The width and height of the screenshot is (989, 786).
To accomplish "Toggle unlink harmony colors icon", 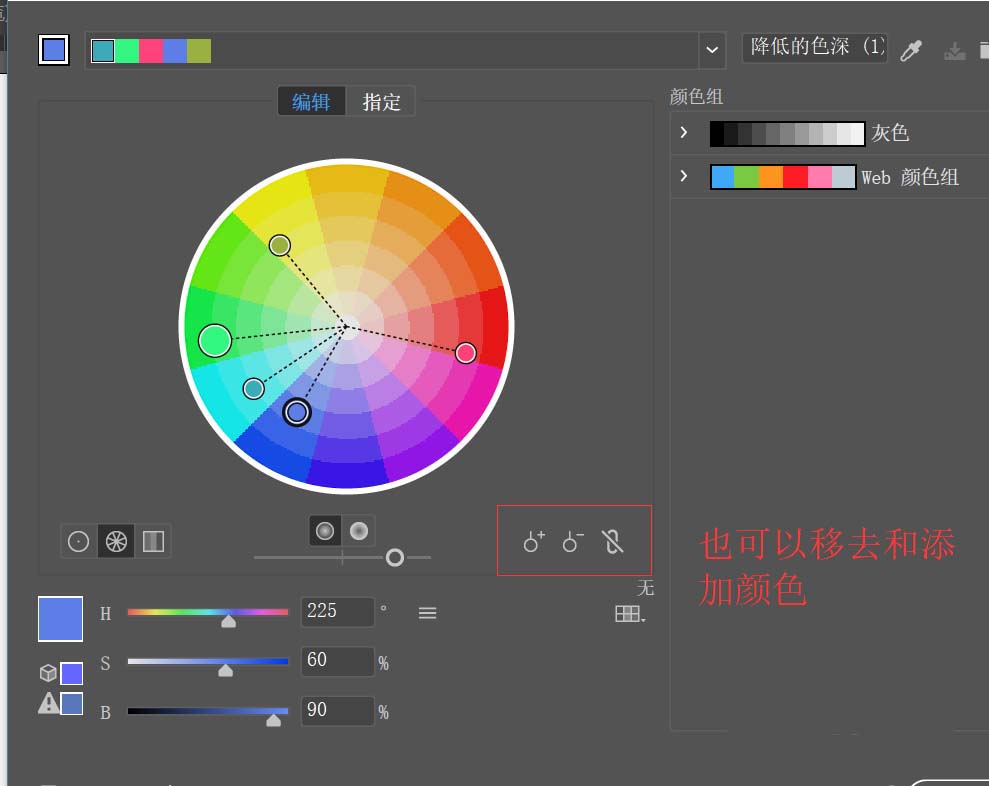I will point(612,541).
